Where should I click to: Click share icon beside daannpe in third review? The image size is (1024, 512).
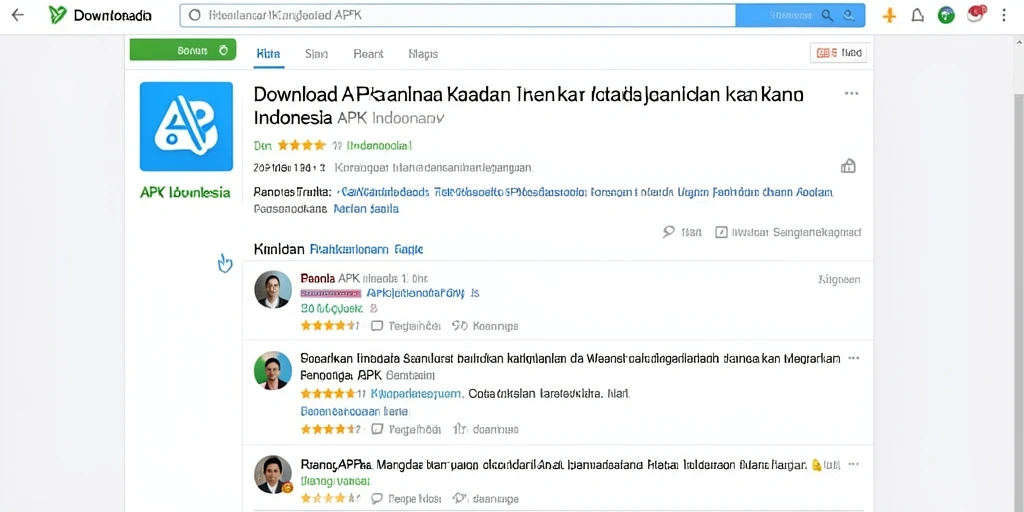point(460,499)
